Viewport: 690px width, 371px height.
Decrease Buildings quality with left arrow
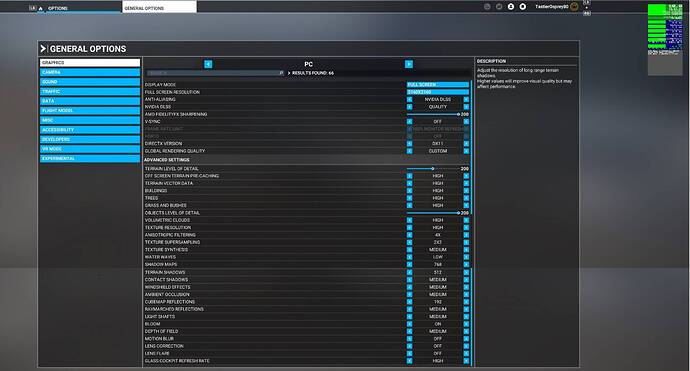(410, 191)
